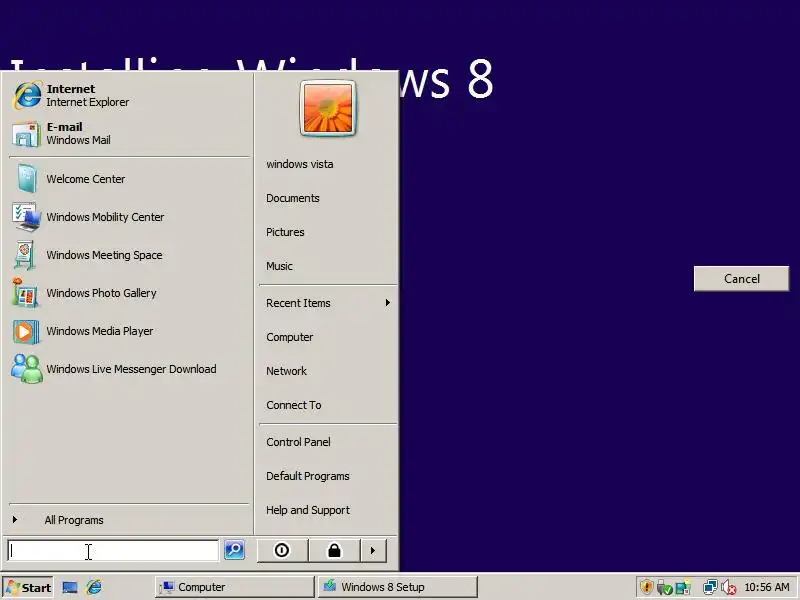Click the power button in Start menu
The height and width of the screenshot is (600, 800).
(x=282, y=551)
